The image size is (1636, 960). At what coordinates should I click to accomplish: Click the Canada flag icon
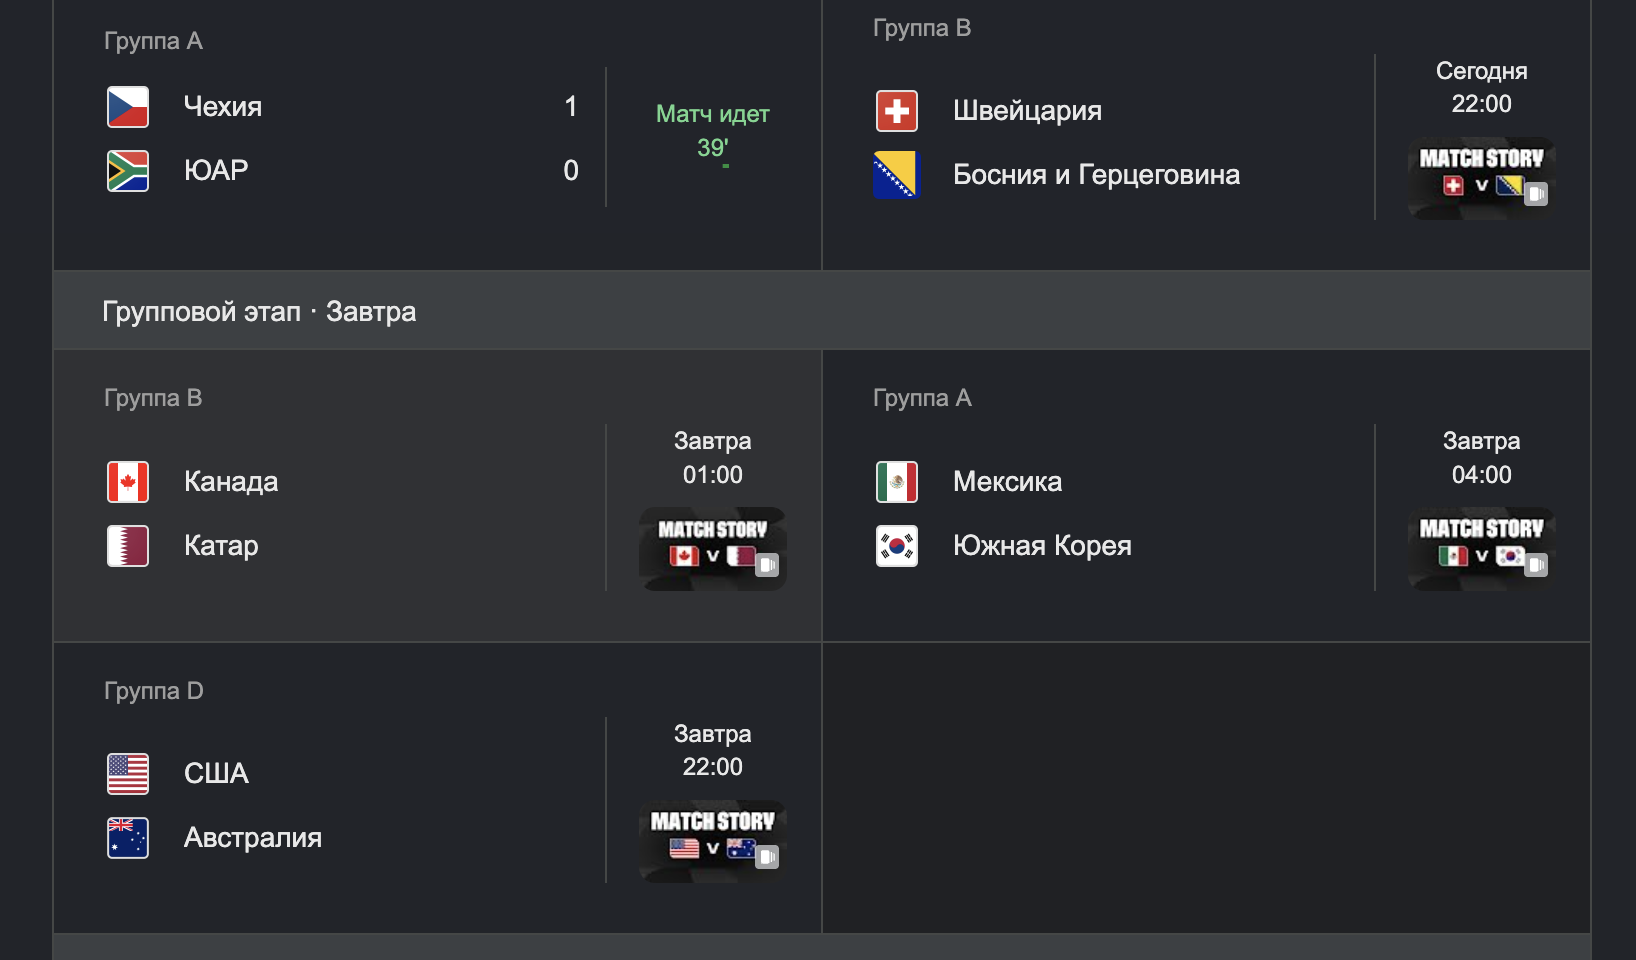tap(128, 482)
